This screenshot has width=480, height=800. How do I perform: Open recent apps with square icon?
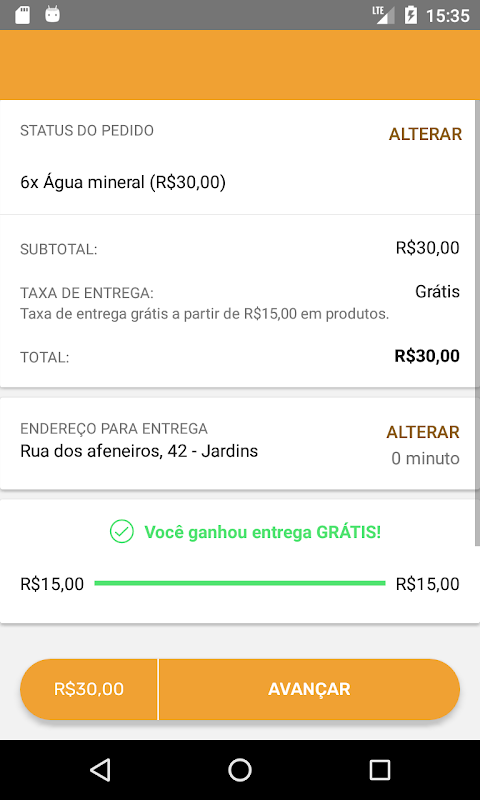[380, 769]
